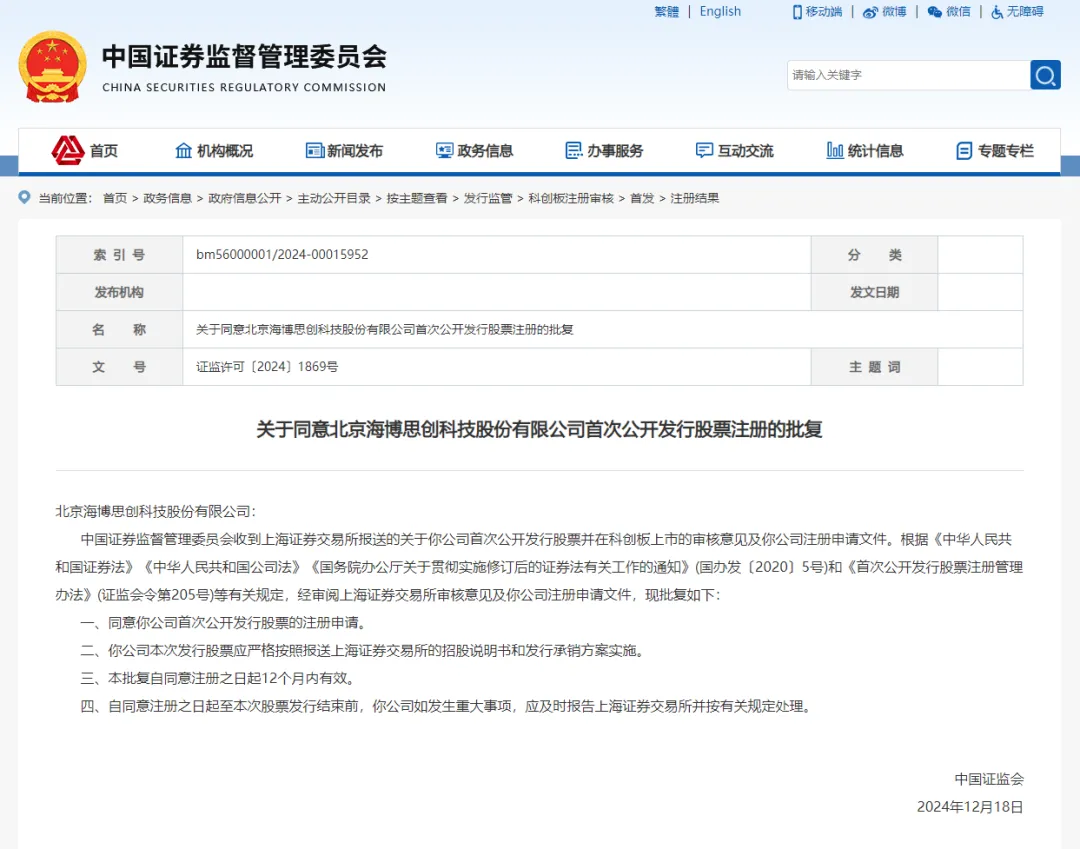Select 互动交流 in the navigation bar
The height and width of the screenshot is (849, 1080).
click(x=734, y=151)
